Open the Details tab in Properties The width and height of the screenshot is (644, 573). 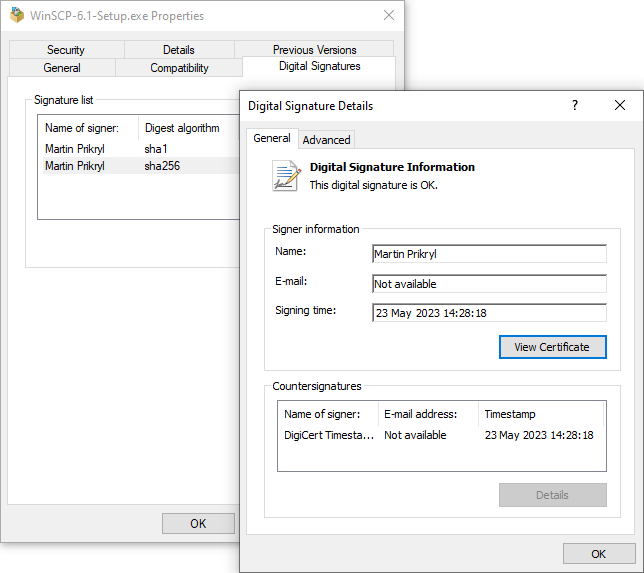pyautogui.click(x=179, y=50)
